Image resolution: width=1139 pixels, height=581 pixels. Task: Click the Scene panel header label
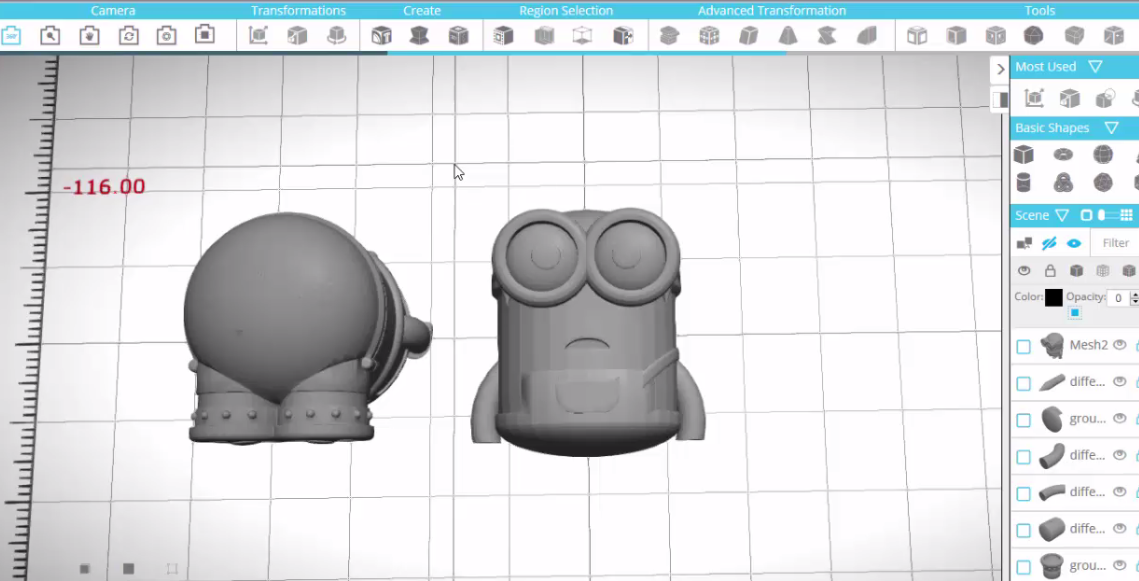click(1031, 215)
